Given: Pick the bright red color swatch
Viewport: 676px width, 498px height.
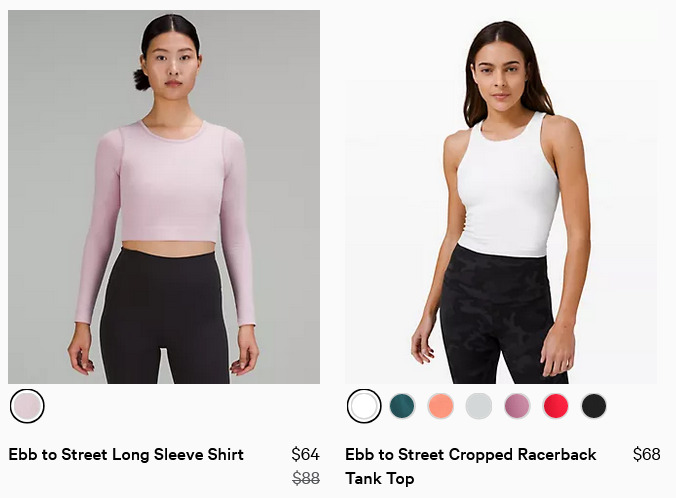Looking at the screenshot, I should pos(556,406).
